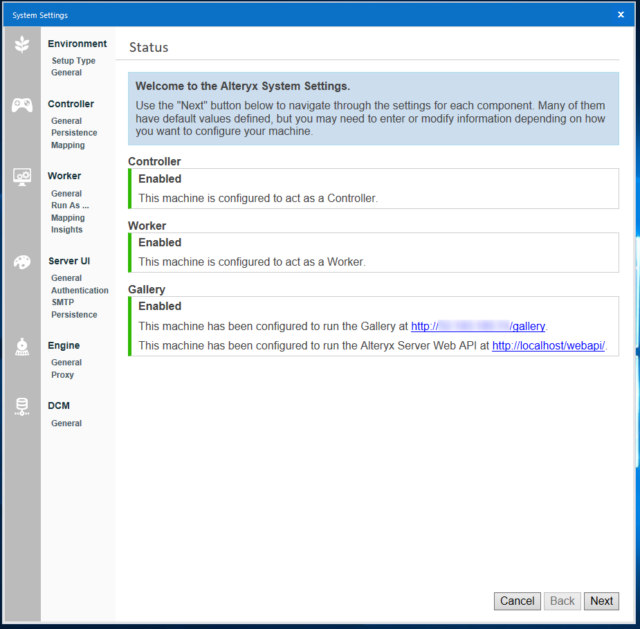The image size is (640, 629).
Task: Click the Cancel button
Action: pos(517,601)
